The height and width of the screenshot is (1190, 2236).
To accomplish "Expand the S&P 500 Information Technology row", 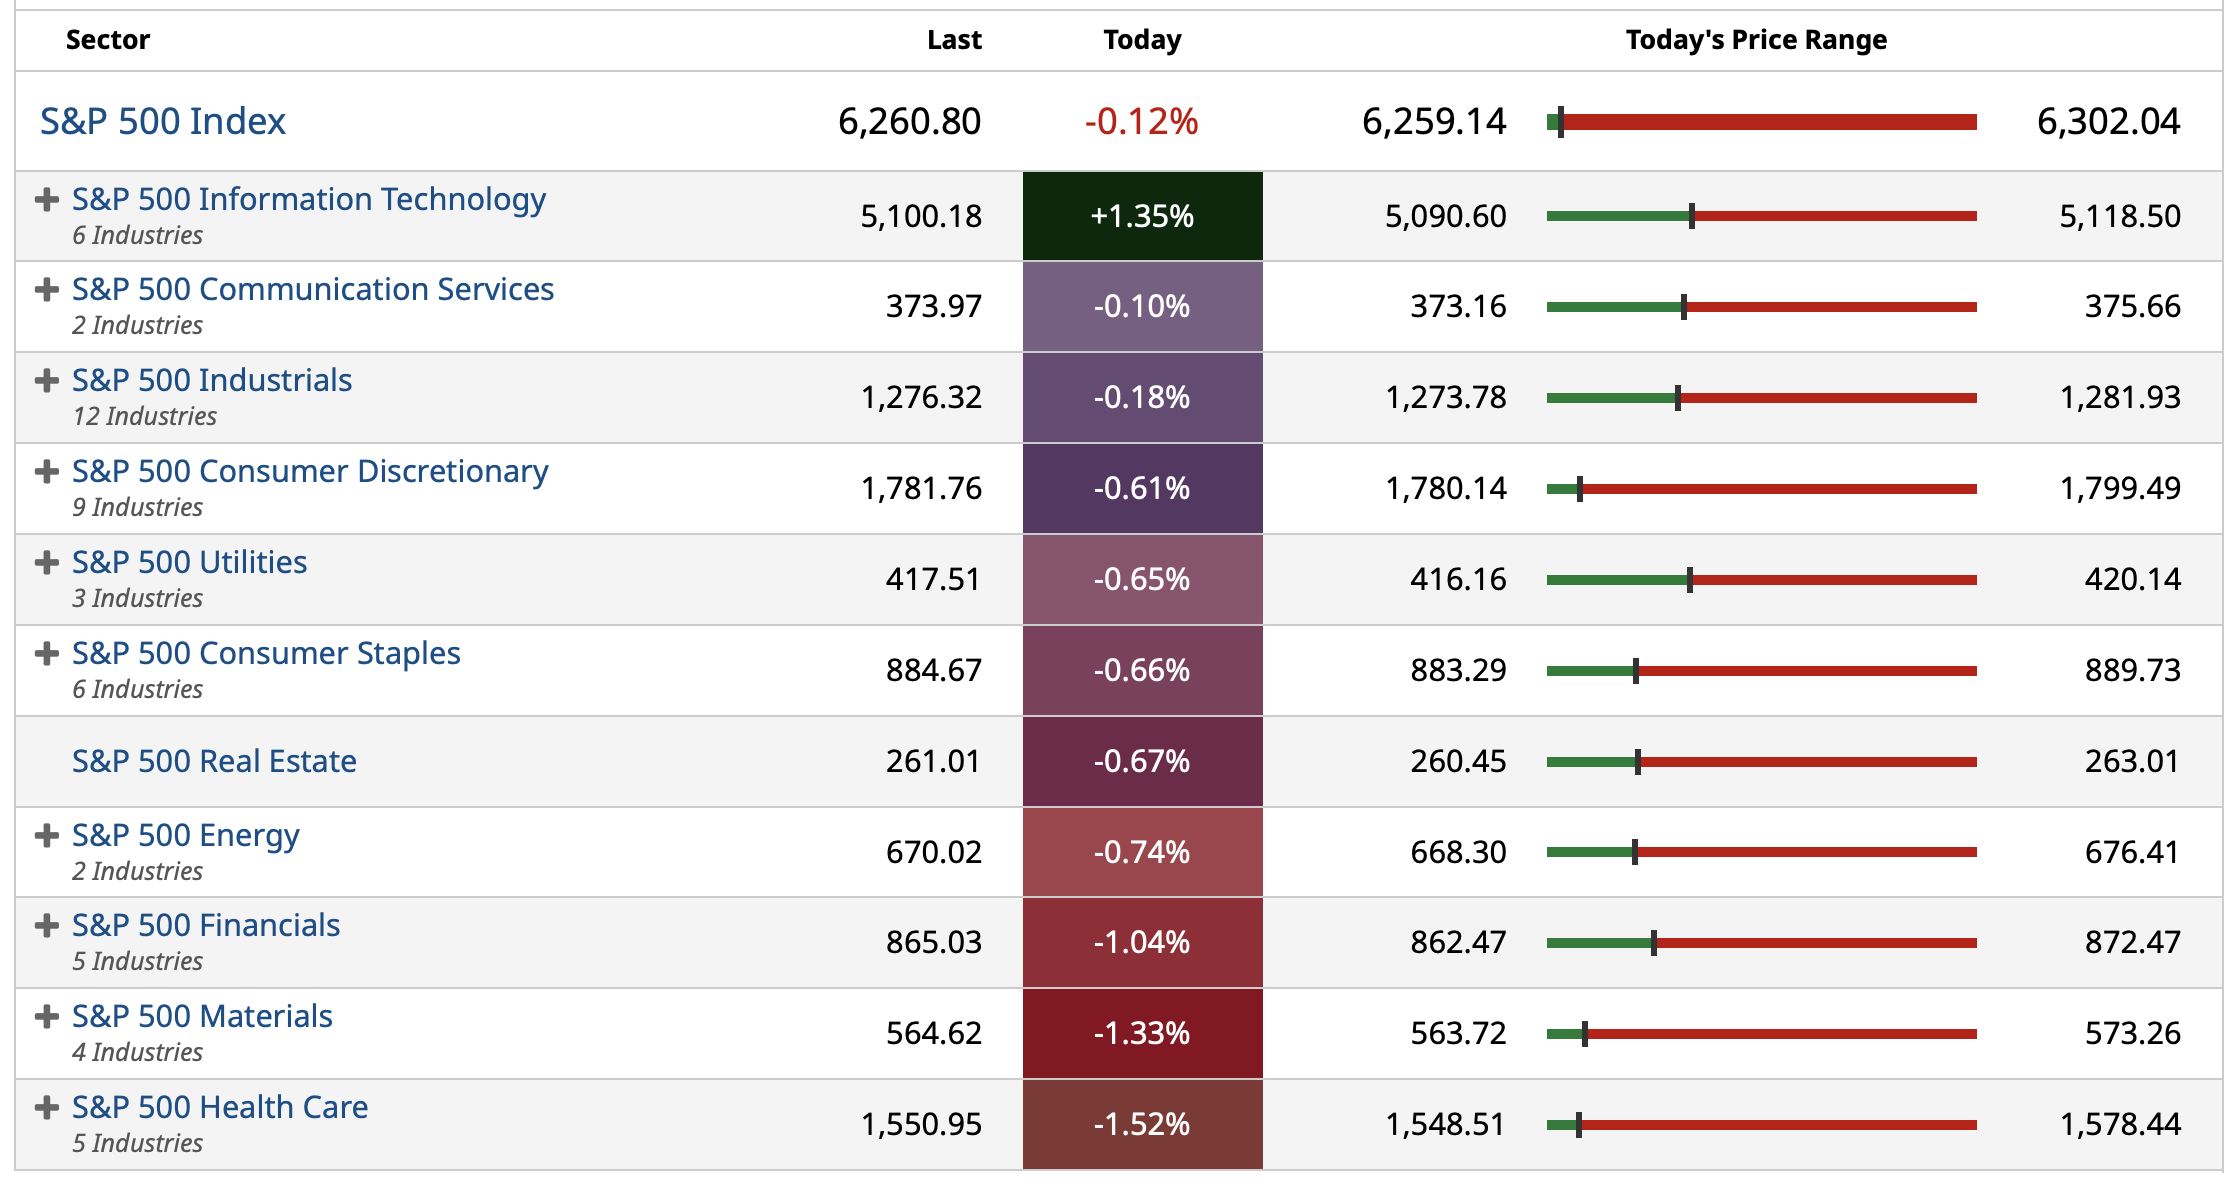I will click(46, 200).
